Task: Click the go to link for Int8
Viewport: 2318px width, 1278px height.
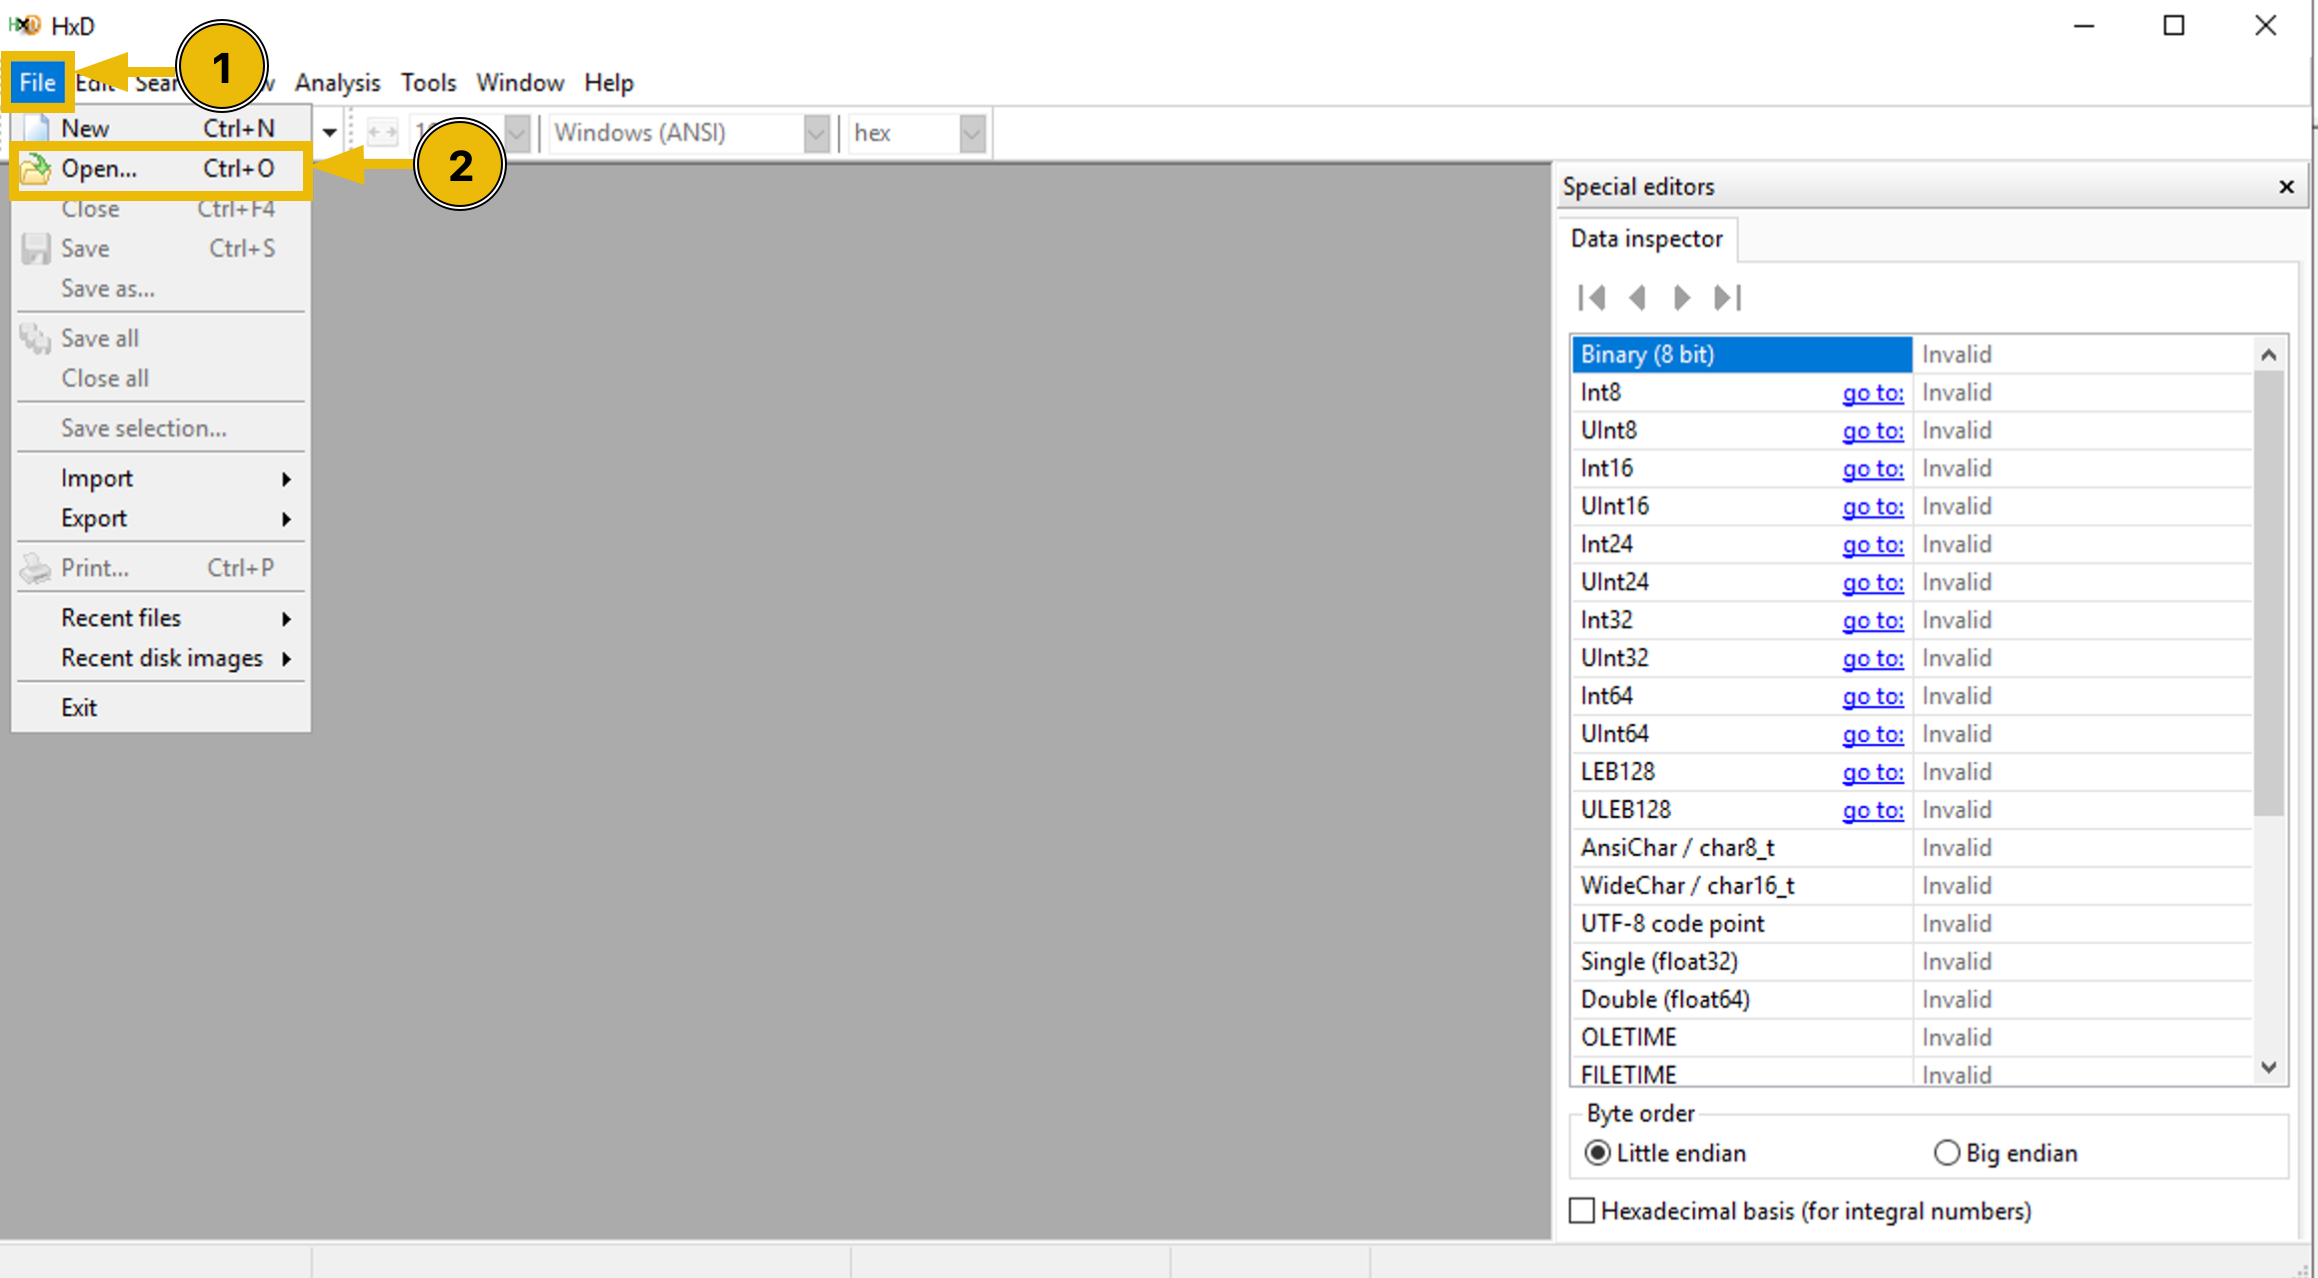Action: [x=1873, y=393]
